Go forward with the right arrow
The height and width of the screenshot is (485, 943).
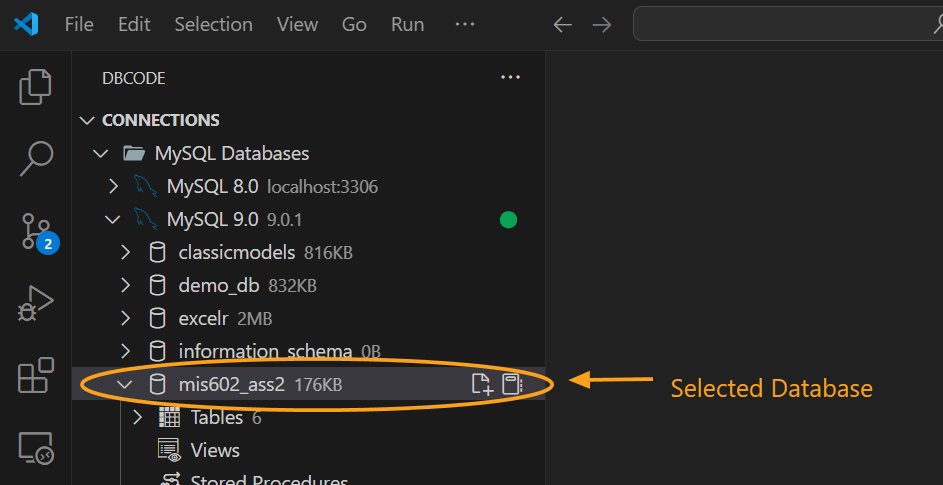pos(601,25)
